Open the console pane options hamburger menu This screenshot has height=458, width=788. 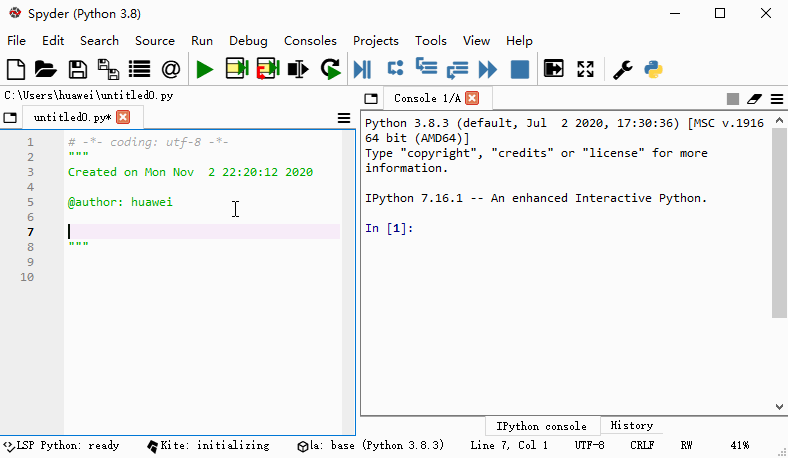tap(777, 99)
